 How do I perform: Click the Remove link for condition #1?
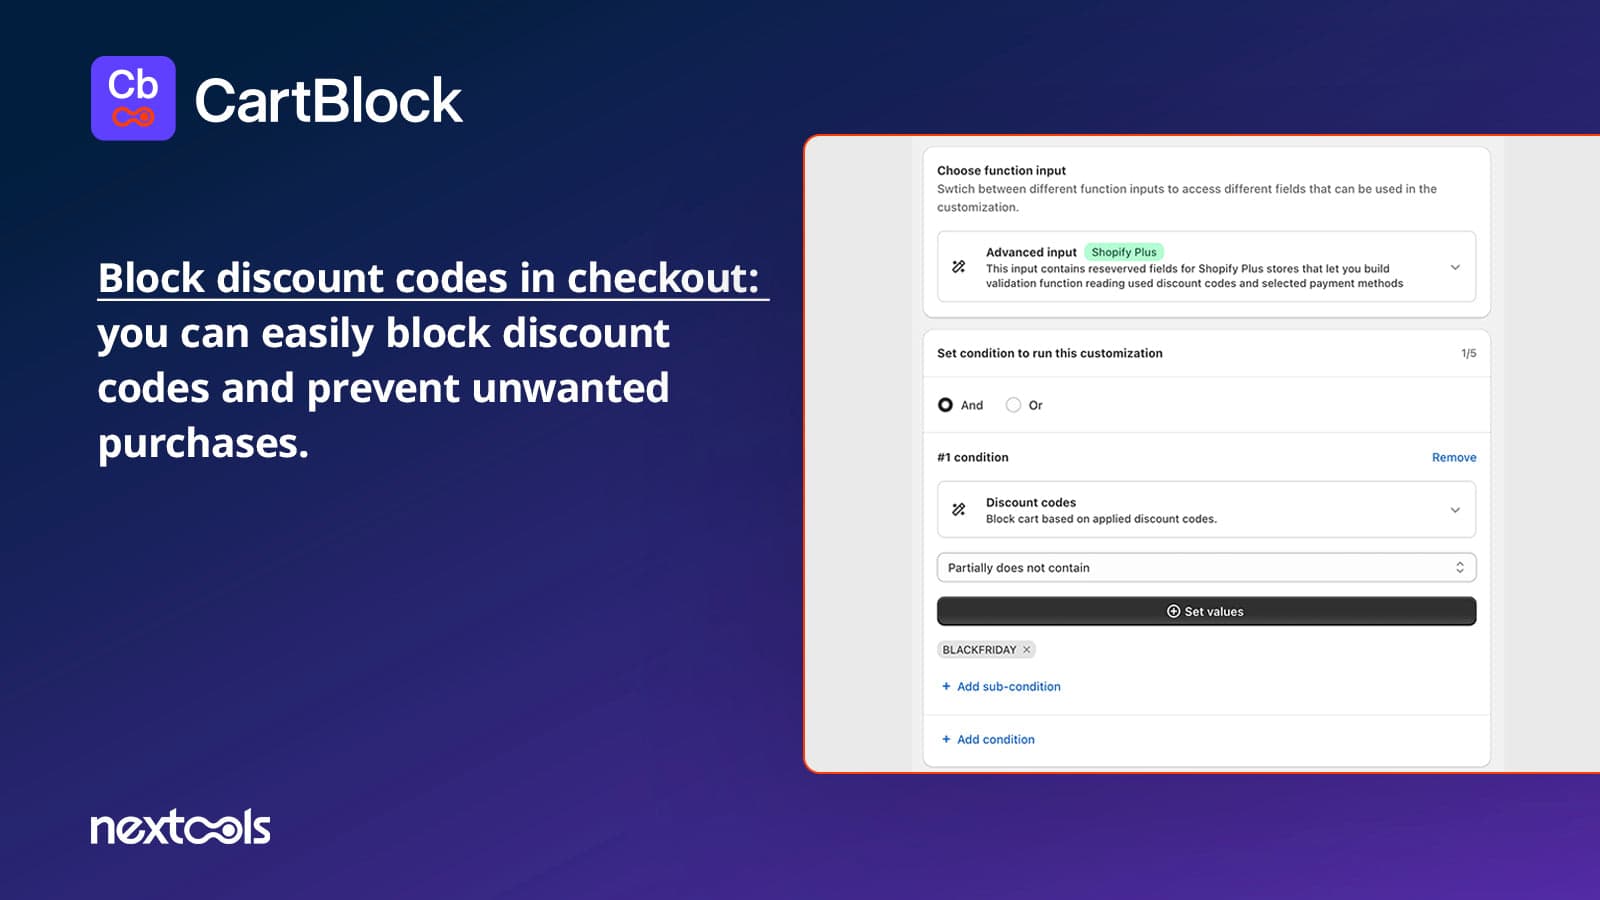pyautogui.click(x=1453, y=457)
